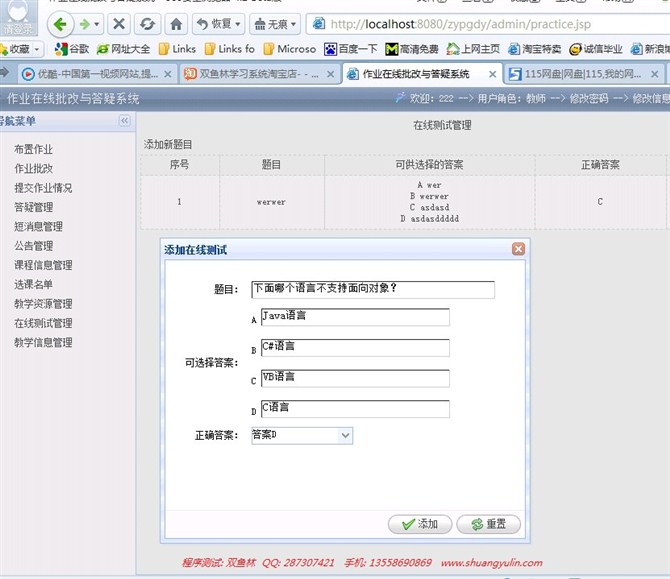Open 选课名单 in navigation menu
The image size is (670, 579).
point(33,284)
